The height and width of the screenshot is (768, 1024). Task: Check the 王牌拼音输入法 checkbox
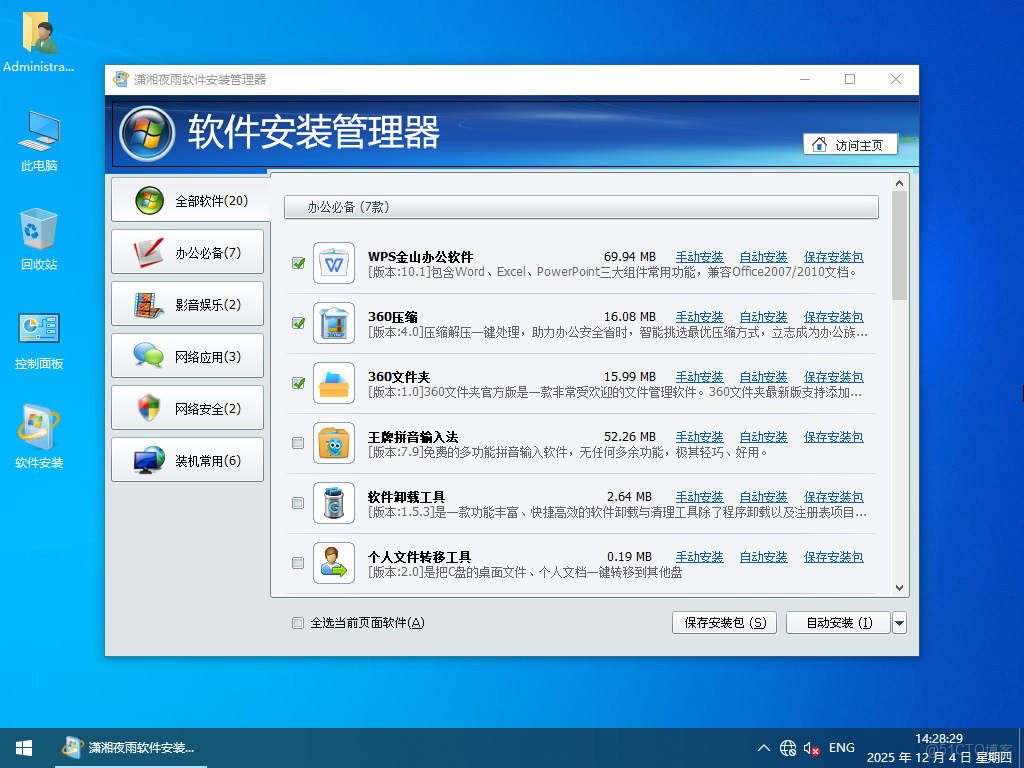[x=297, y=442]
